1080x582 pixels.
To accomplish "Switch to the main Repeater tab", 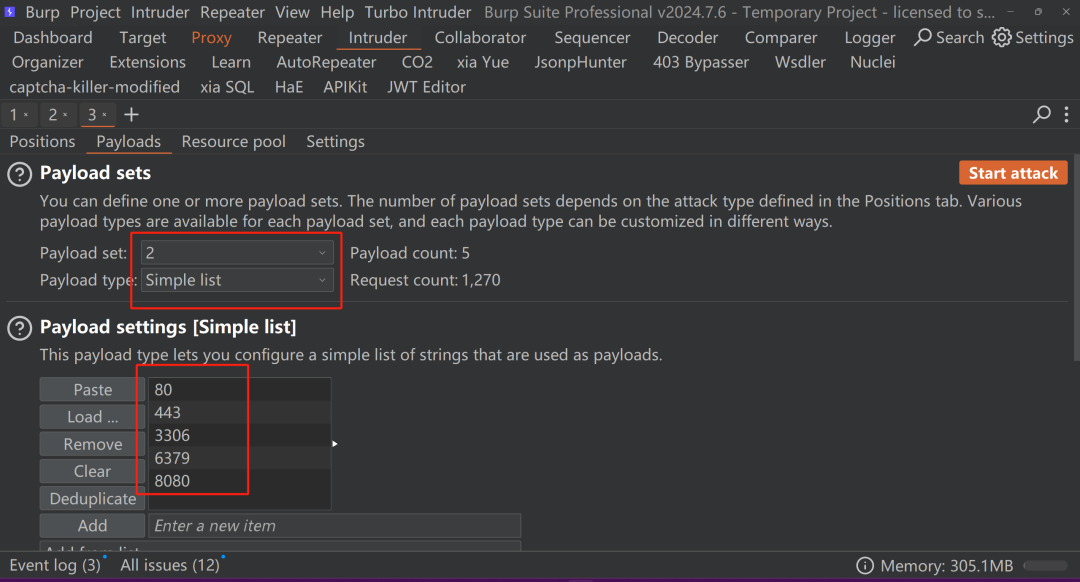I will coord(290,38).
